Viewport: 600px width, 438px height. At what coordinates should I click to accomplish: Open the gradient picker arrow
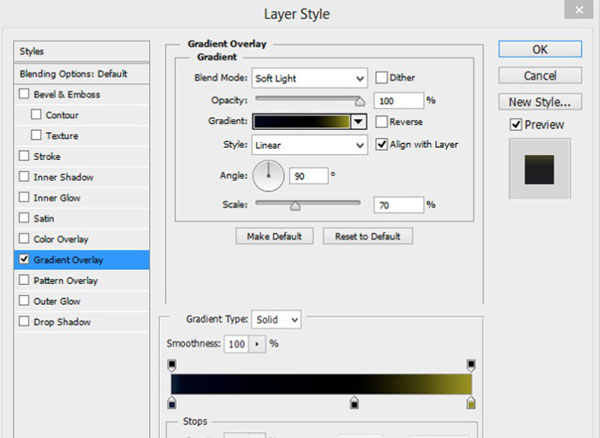(x=358, y=122)
